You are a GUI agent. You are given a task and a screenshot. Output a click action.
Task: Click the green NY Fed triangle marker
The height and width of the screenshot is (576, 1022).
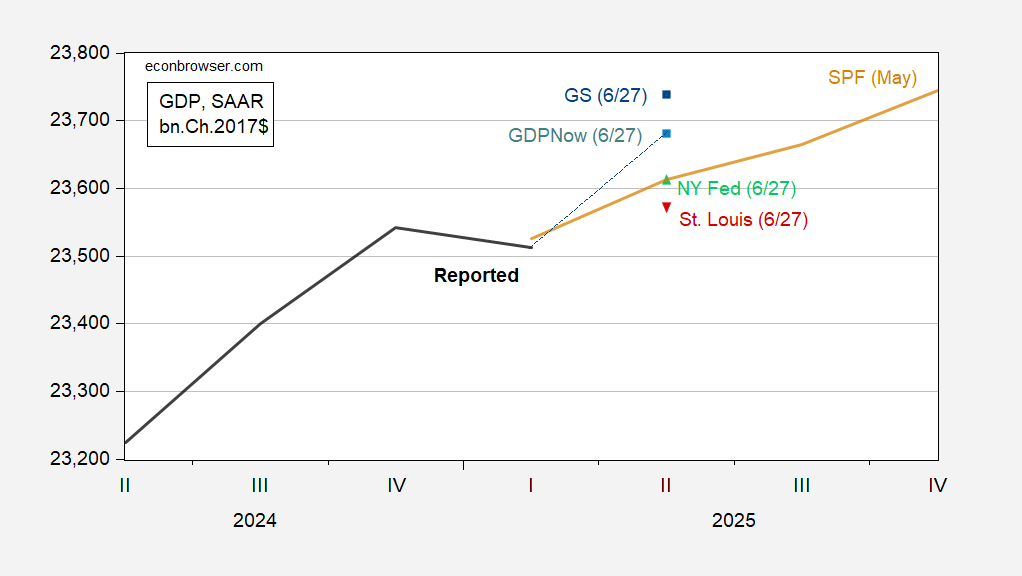(667, 180)
